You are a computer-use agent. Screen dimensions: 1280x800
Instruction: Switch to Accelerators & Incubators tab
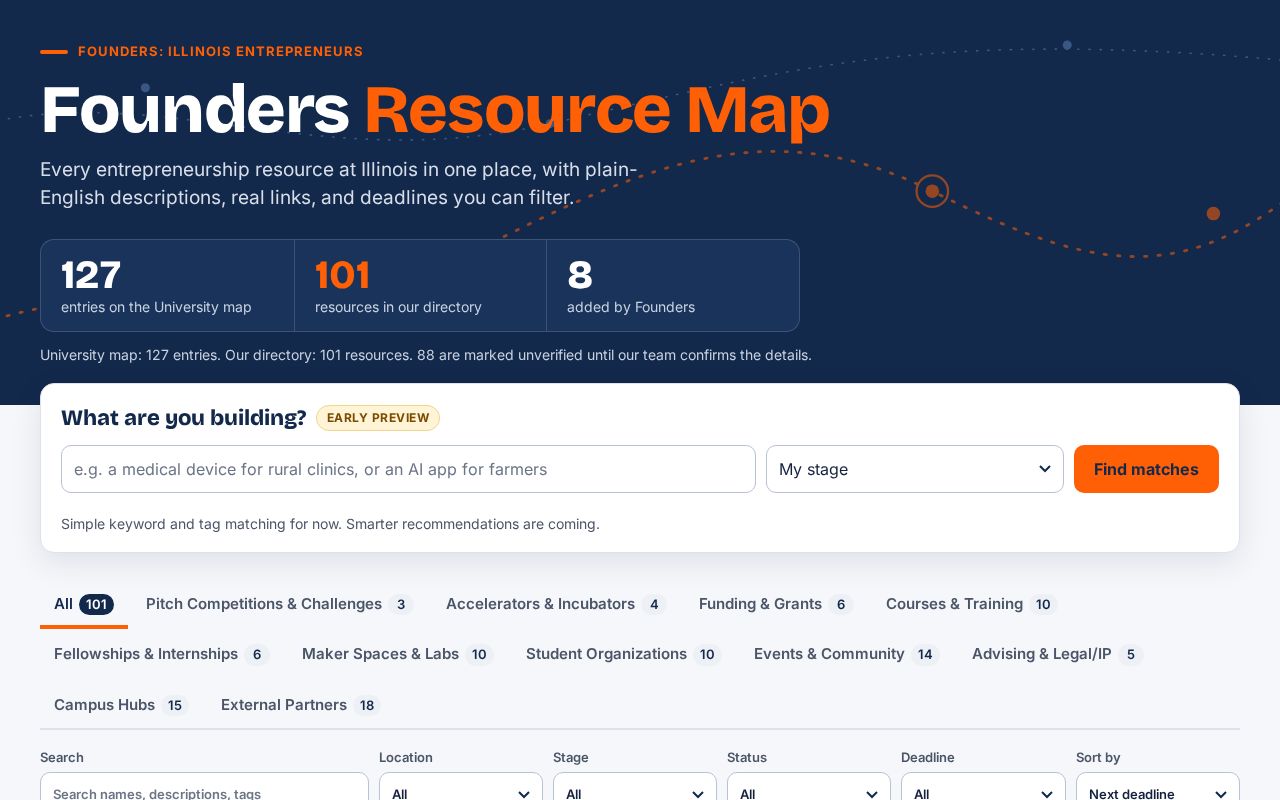[555, 604]
